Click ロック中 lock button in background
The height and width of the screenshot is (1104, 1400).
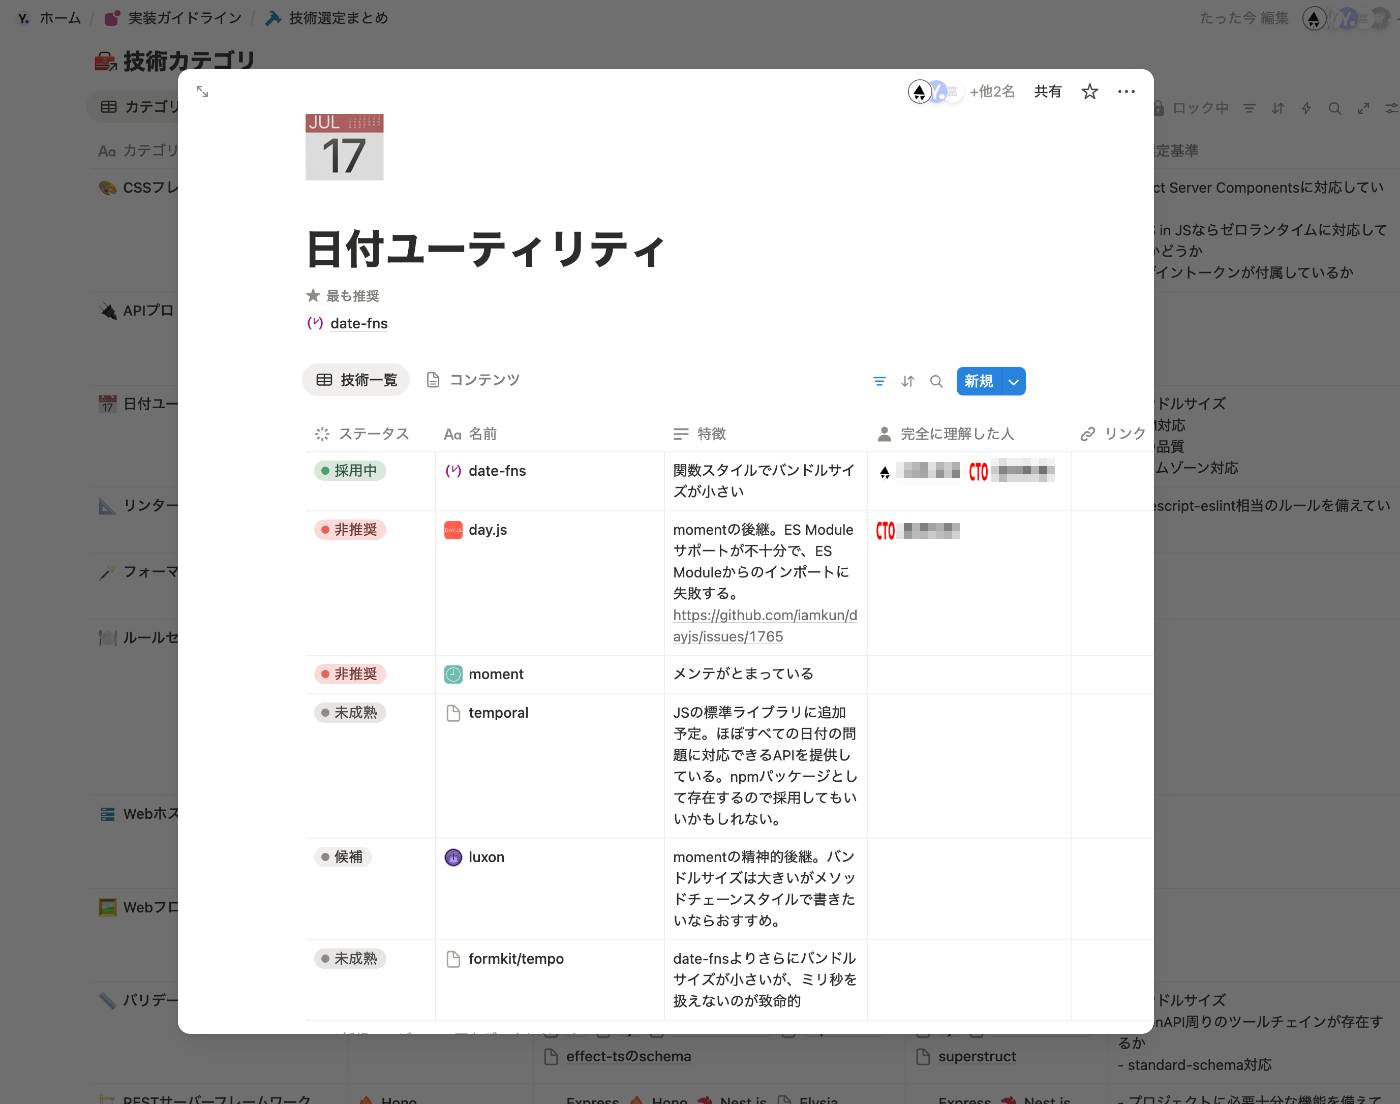point(1190,108)
